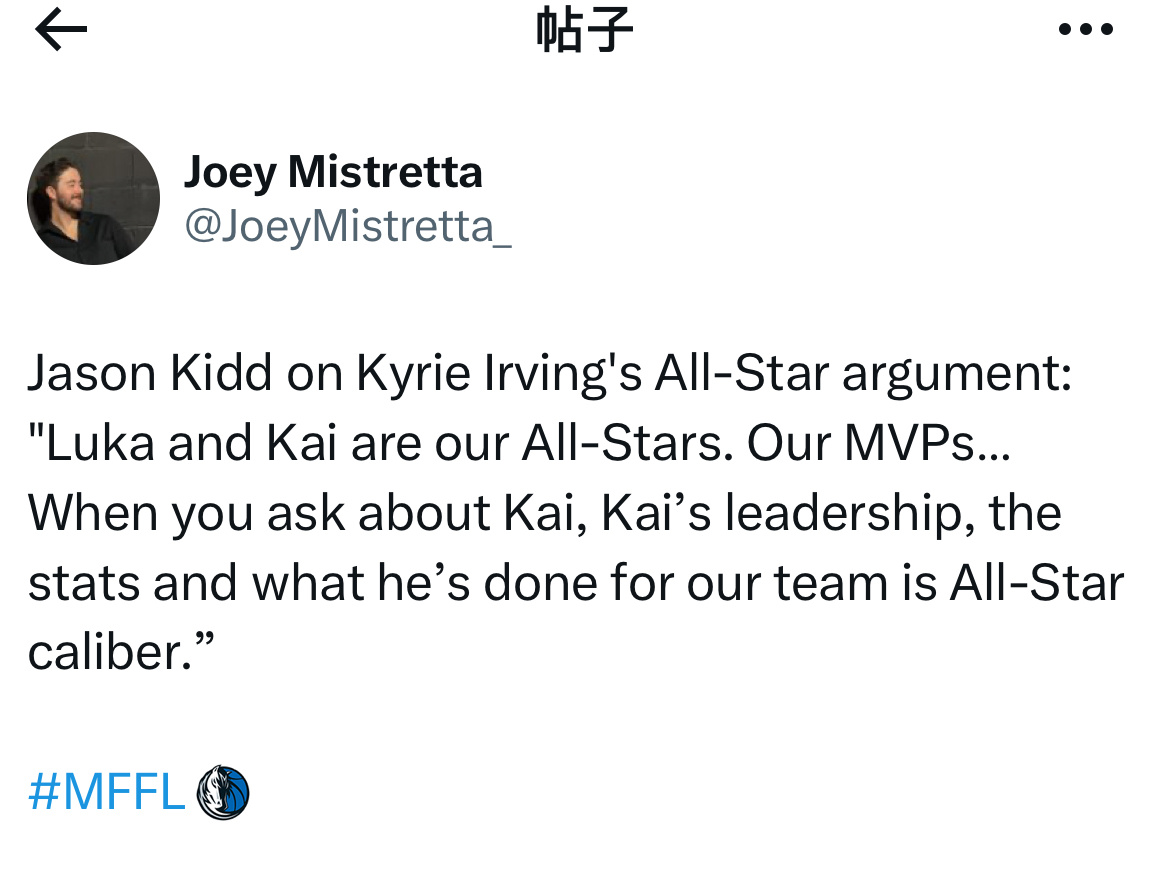Image resolution: width=1170 pixels, height=869 pixels.
Task: Open Joey Mistretta's profile picture
Action: [93, 198]
